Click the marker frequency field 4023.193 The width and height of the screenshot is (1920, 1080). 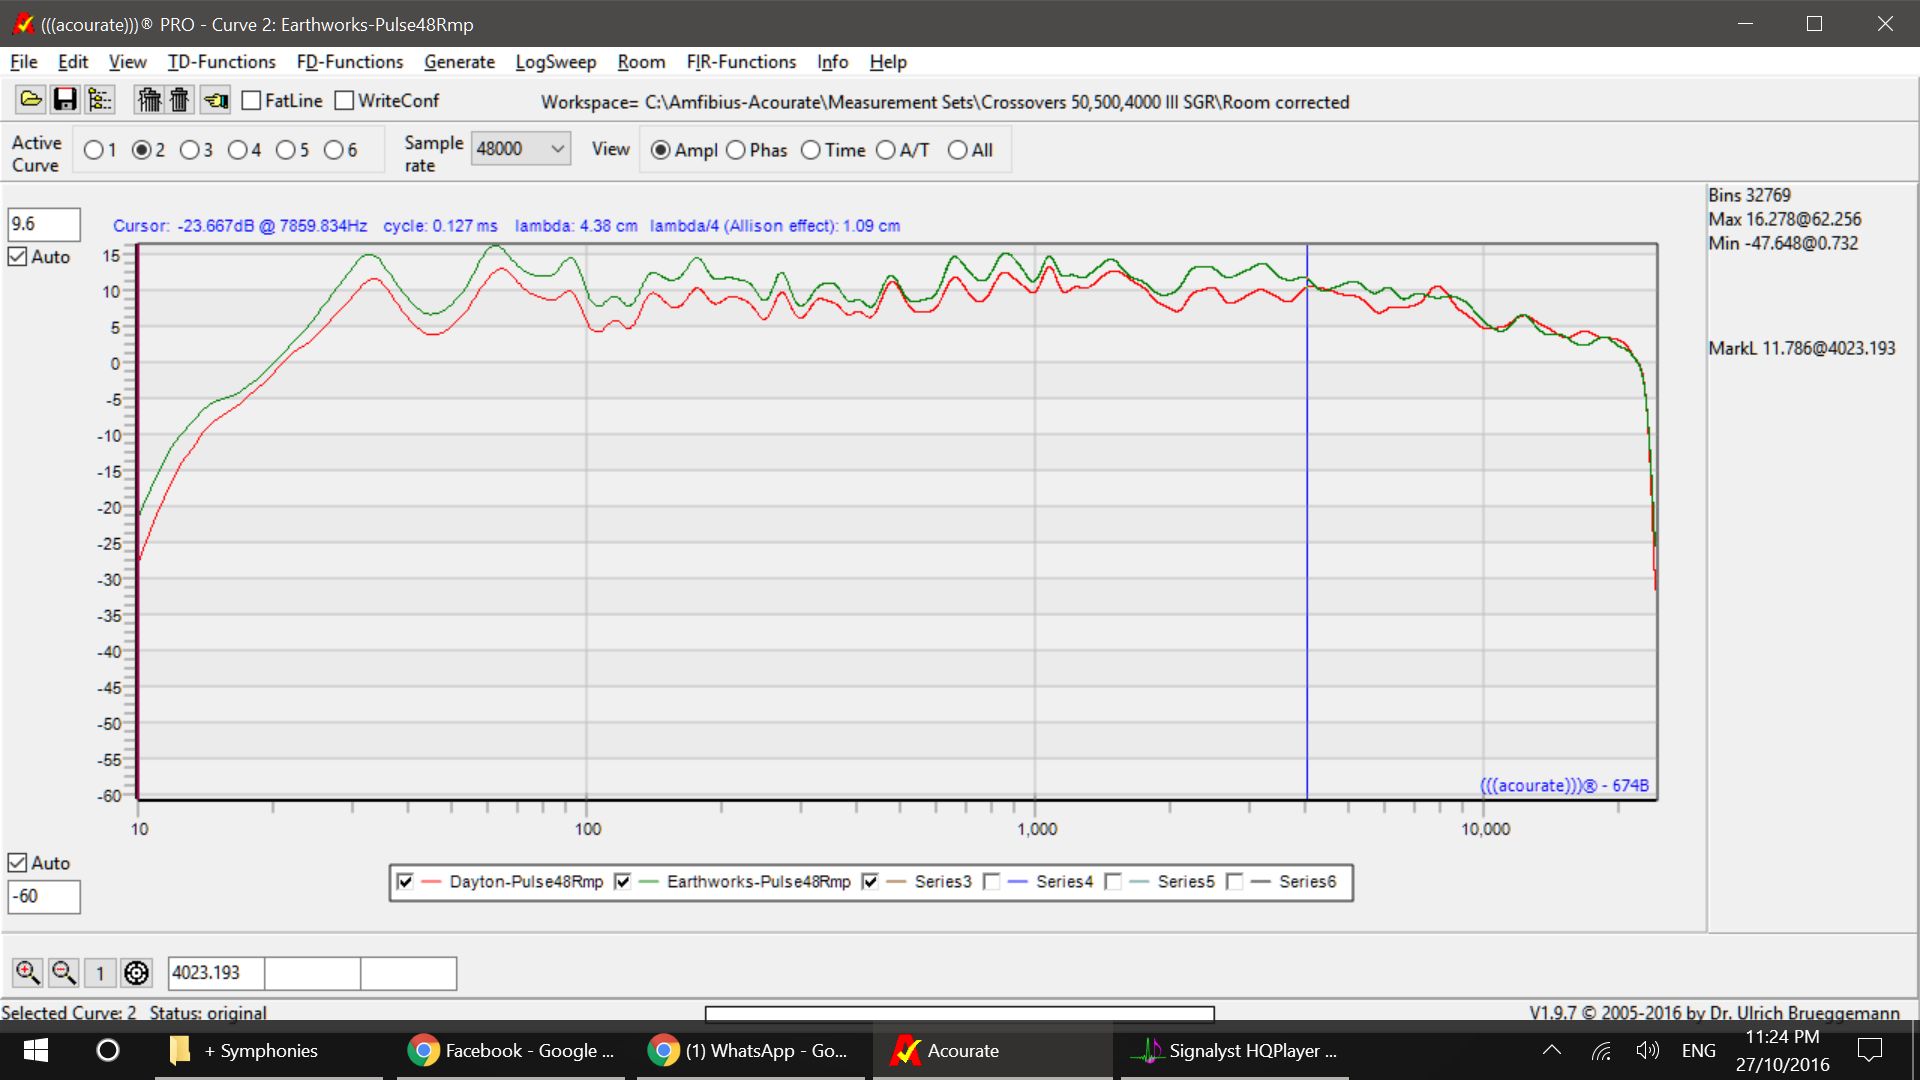pos(216,972)
